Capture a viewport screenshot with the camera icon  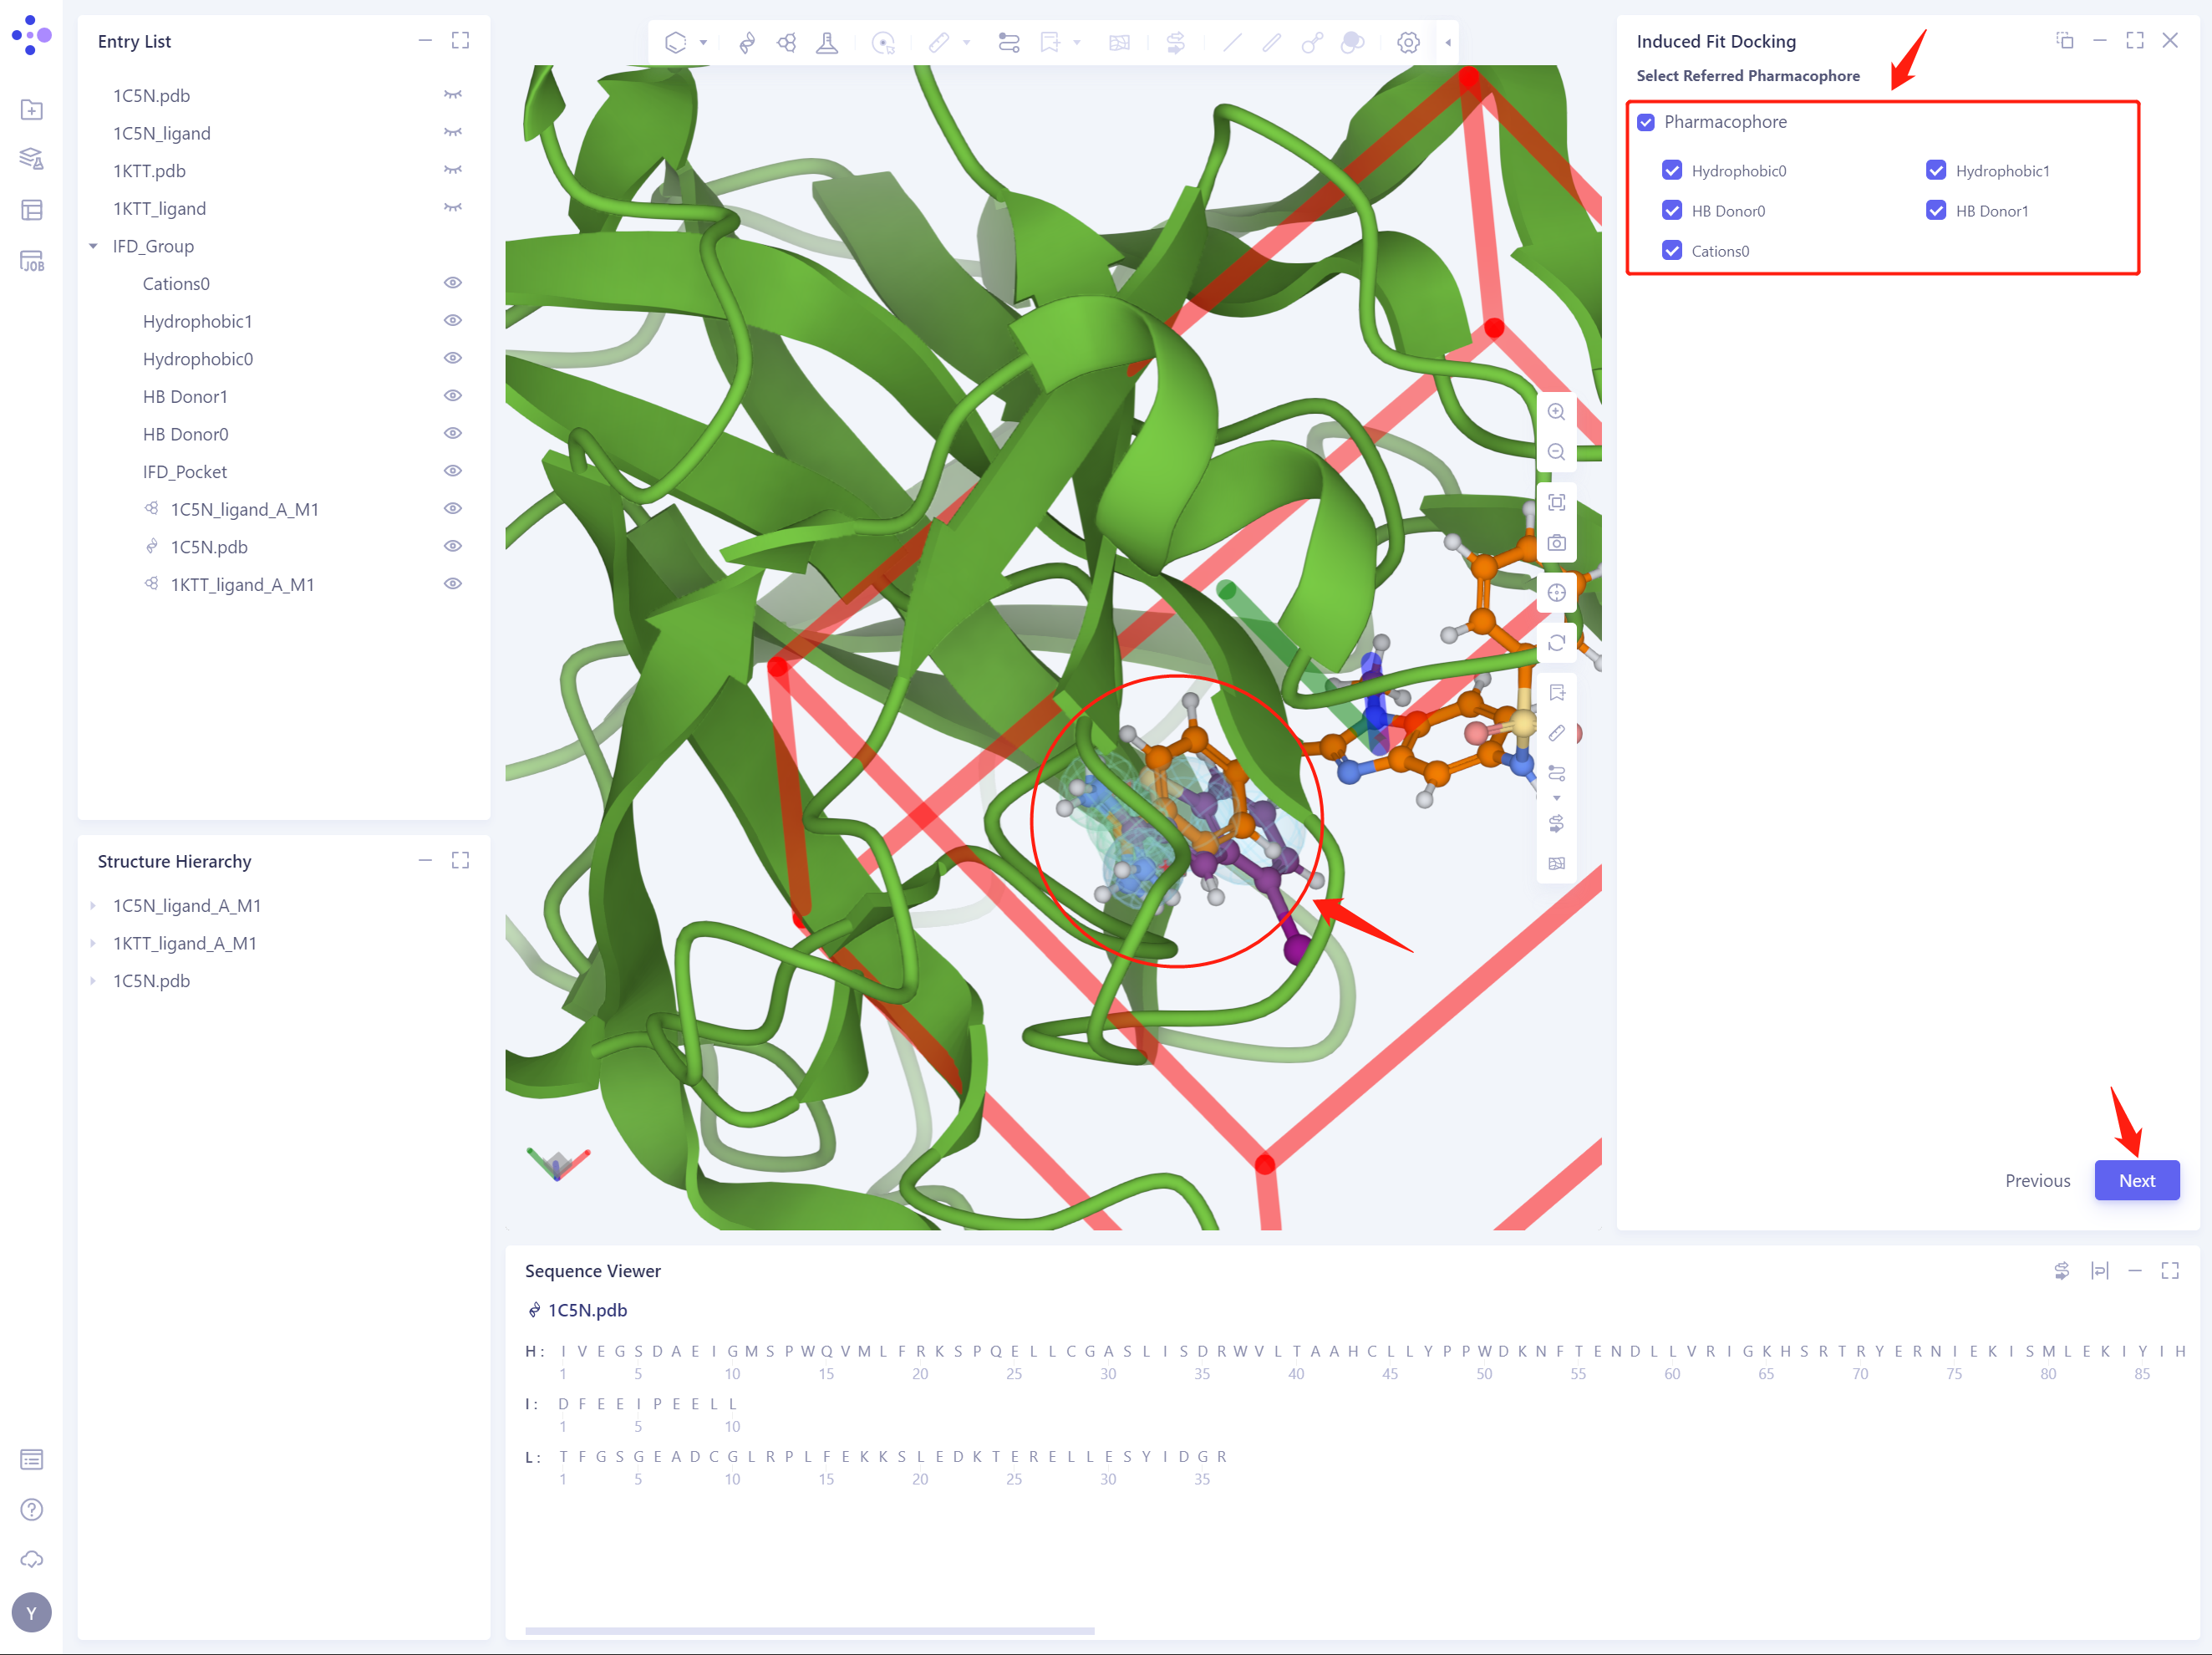pos(1557,542)
